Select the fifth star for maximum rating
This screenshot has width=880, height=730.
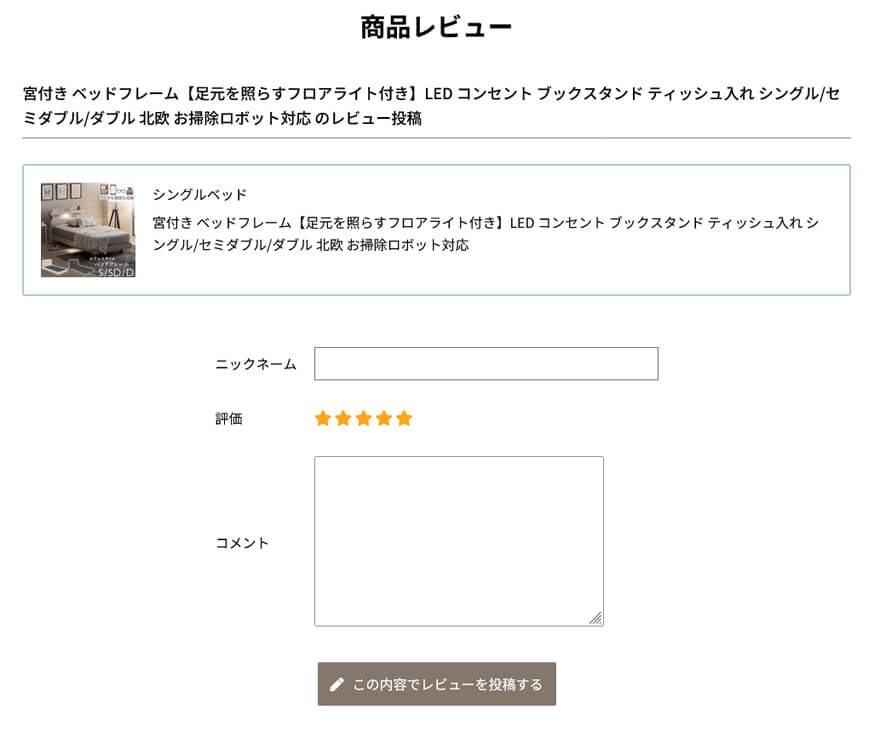point(403,418)
